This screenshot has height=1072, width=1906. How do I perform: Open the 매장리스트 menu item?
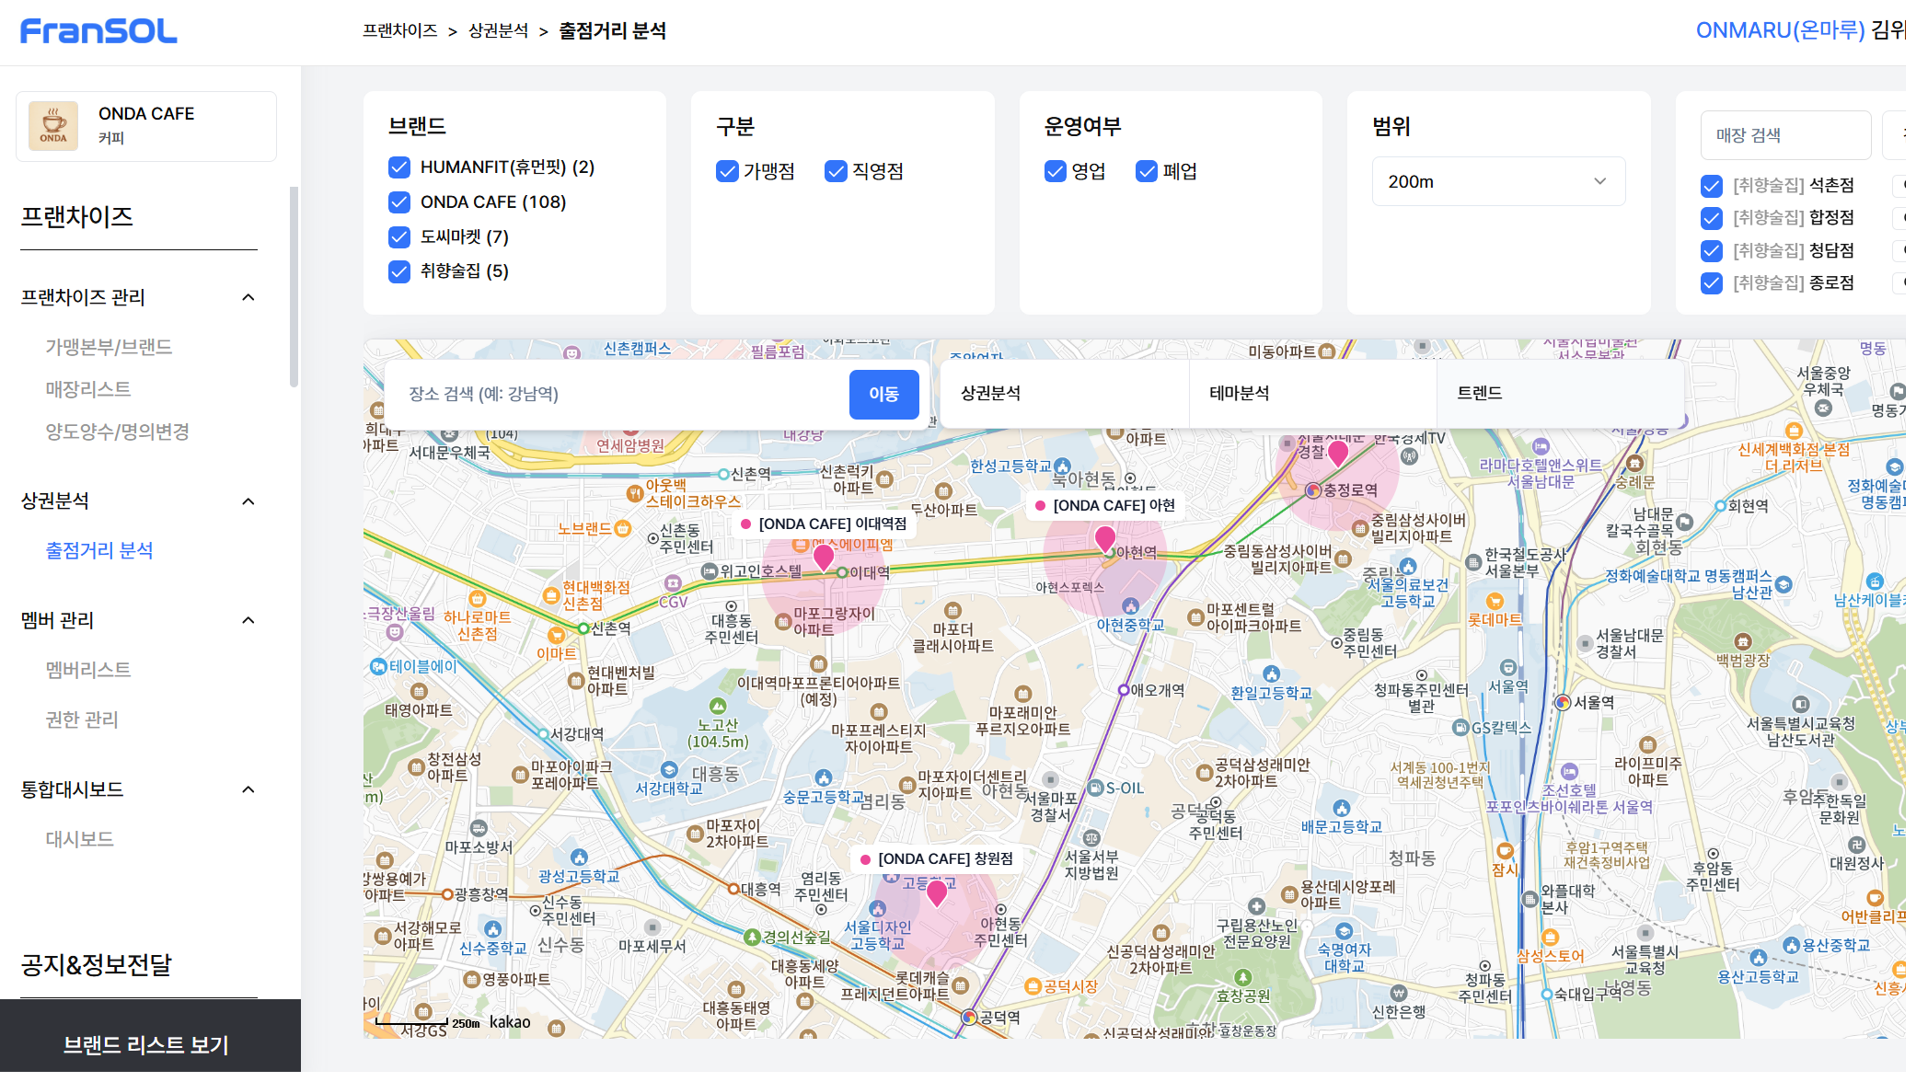[x=88, y=389]
